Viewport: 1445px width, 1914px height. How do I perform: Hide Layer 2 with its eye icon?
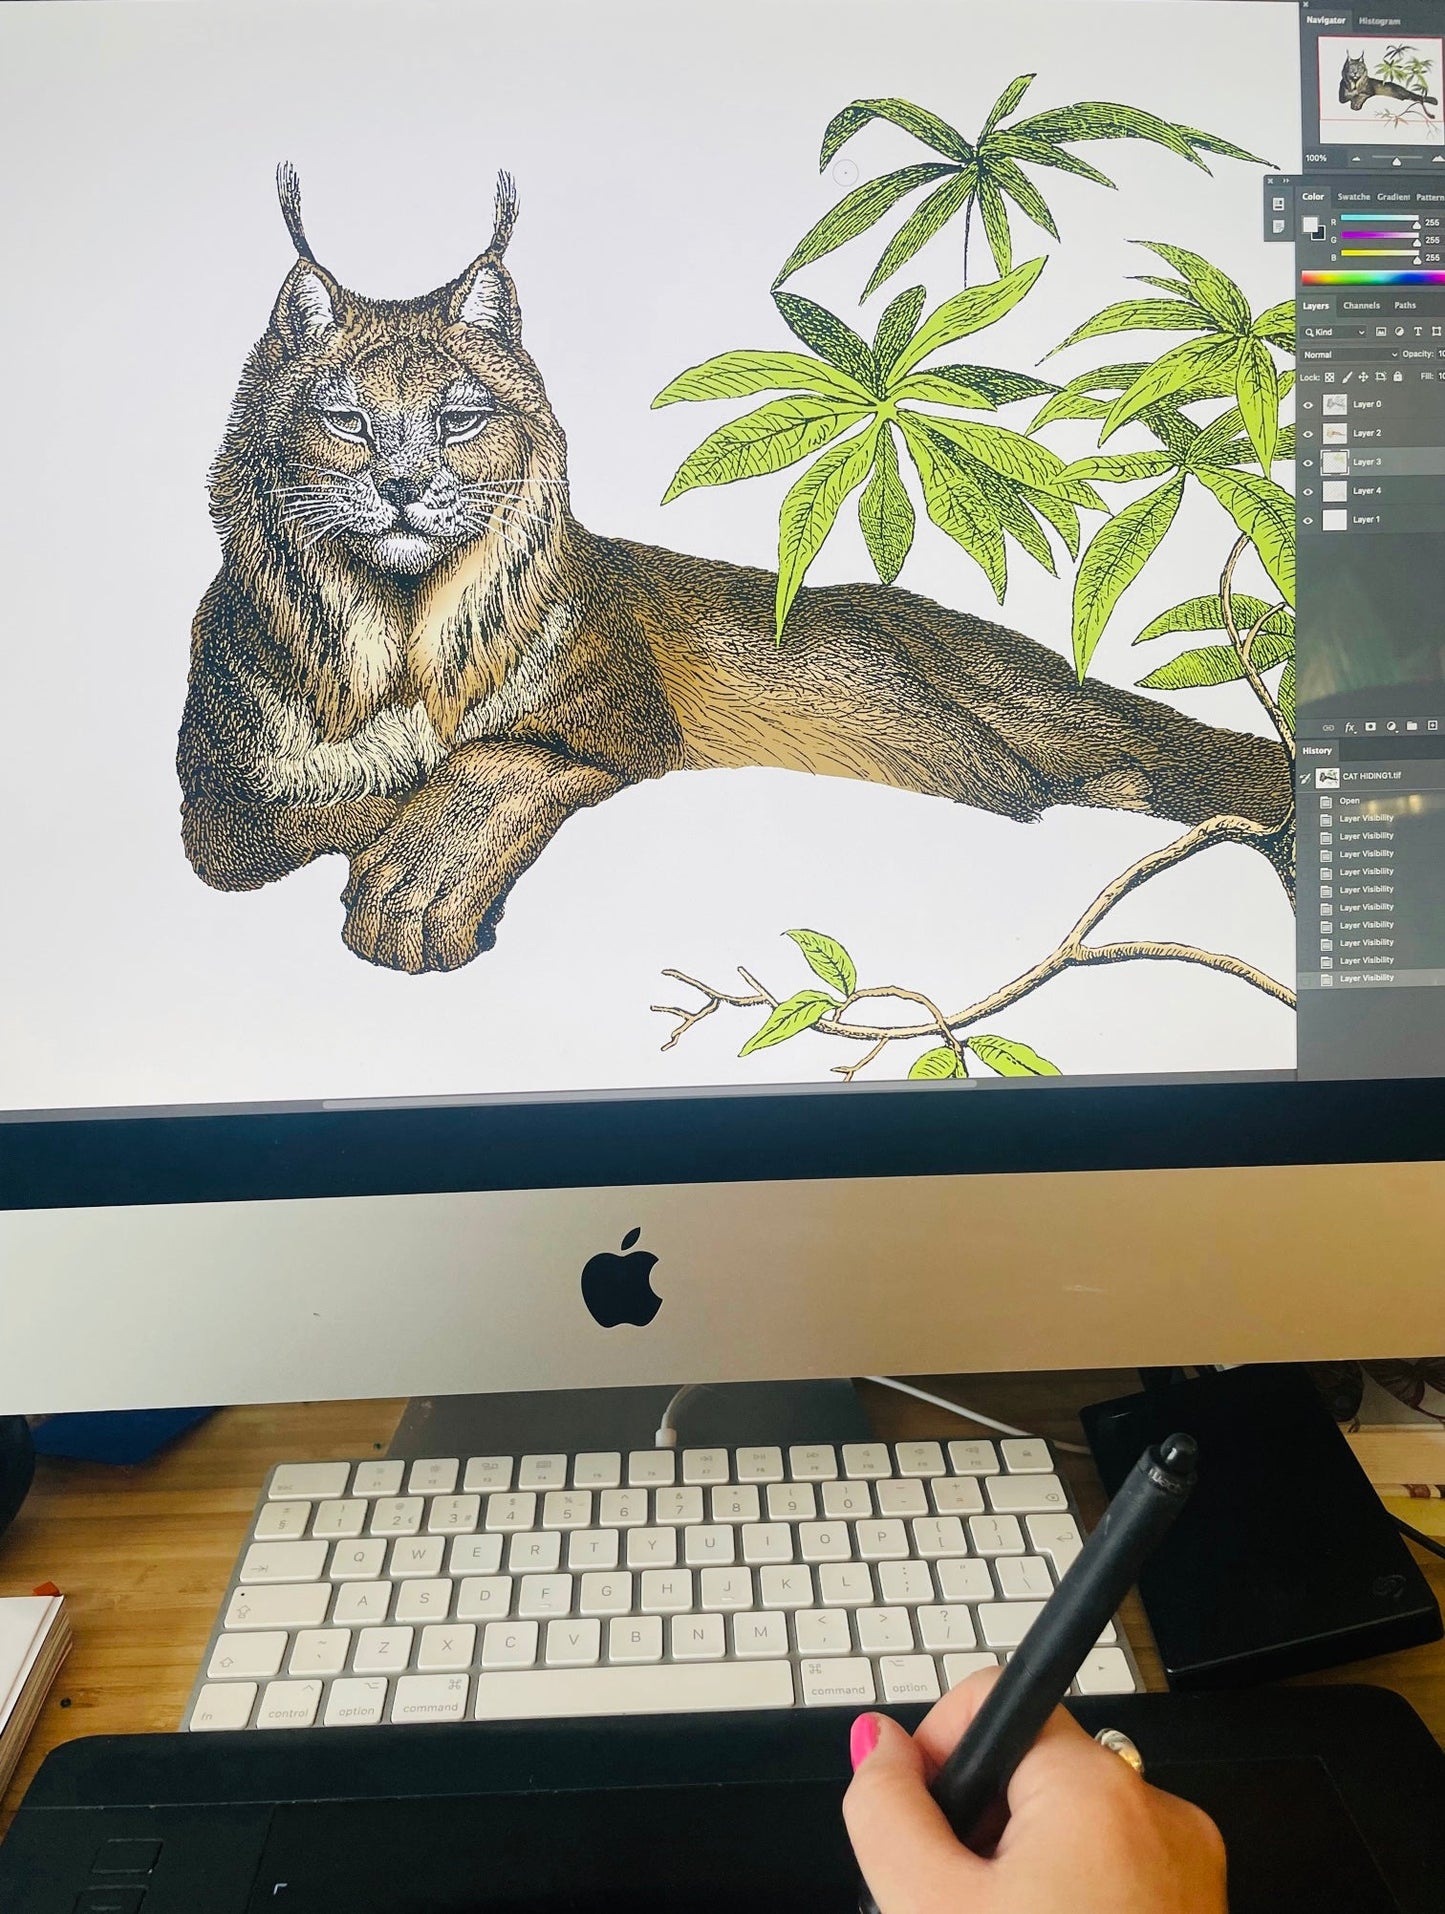point(1308,434)
